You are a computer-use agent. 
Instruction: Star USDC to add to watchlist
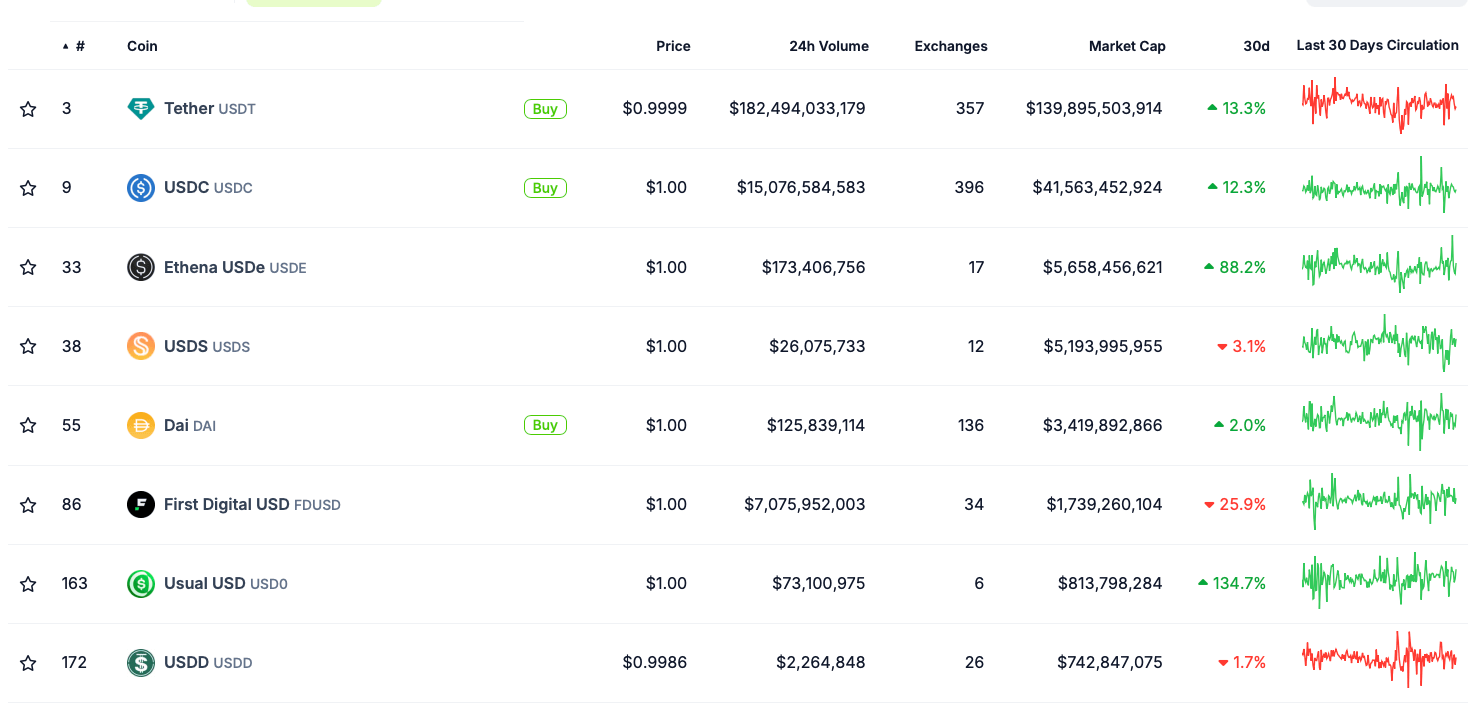click(x=28, y=188)
